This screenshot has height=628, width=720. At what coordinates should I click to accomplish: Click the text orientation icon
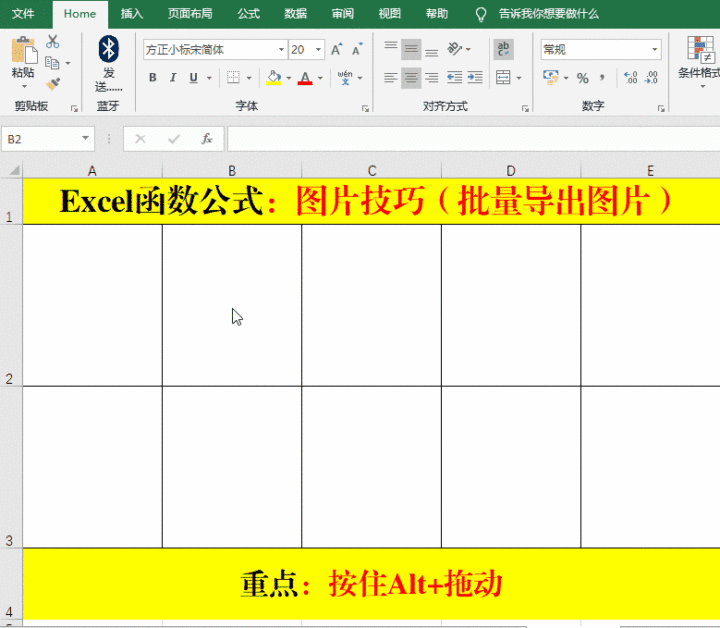click(455, 49)
